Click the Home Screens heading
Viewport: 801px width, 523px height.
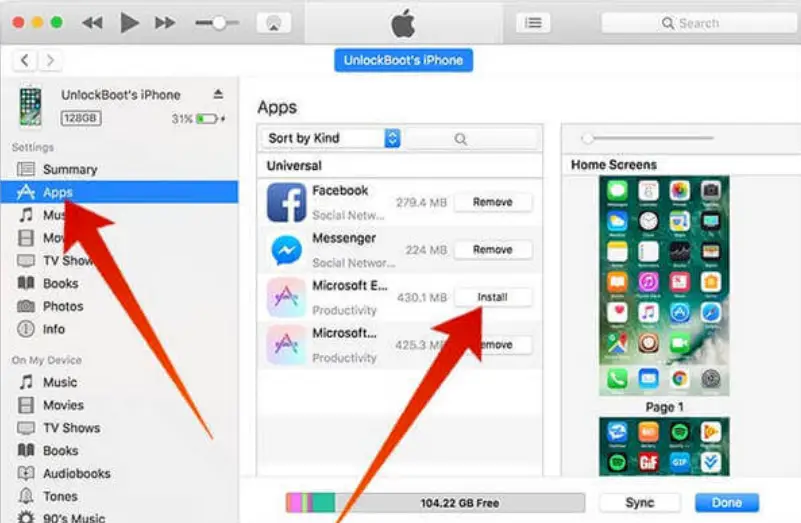pyautogui.click(x=614, y=165)
